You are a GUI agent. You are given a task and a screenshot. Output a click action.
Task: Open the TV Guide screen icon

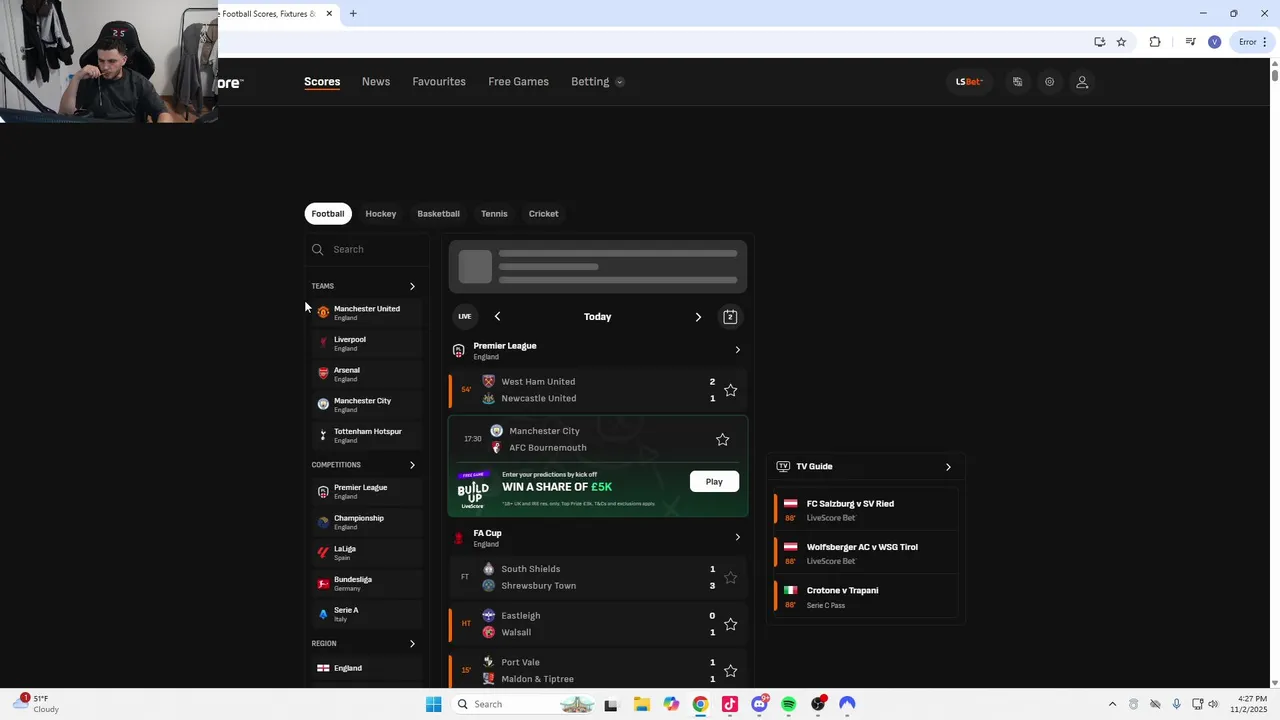tap(783, 466)
